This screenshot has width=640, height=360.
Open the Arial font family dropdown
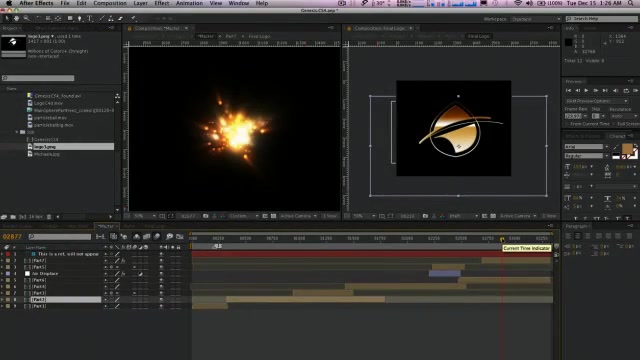pos(586,147)
